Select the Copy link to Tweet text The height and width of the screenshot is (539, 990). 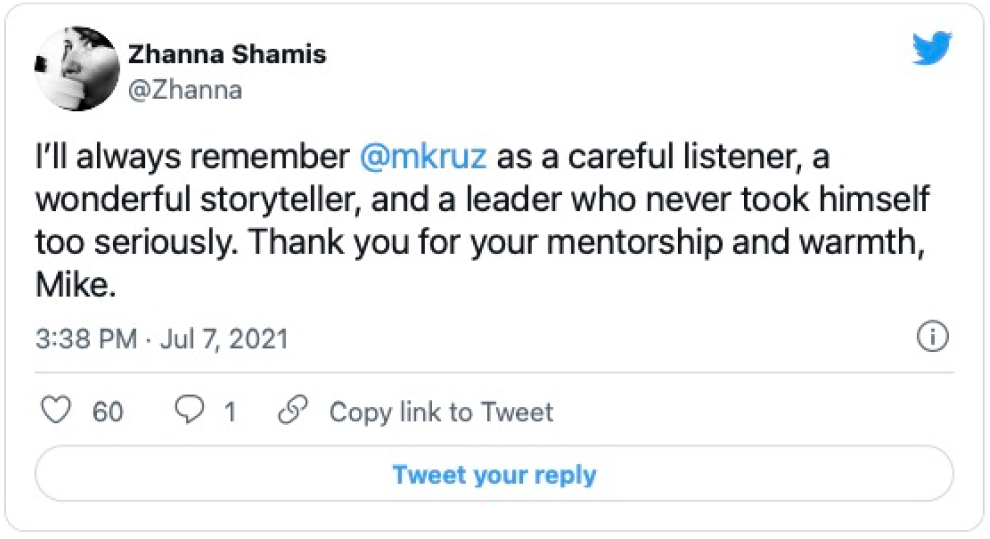(441, 412)
